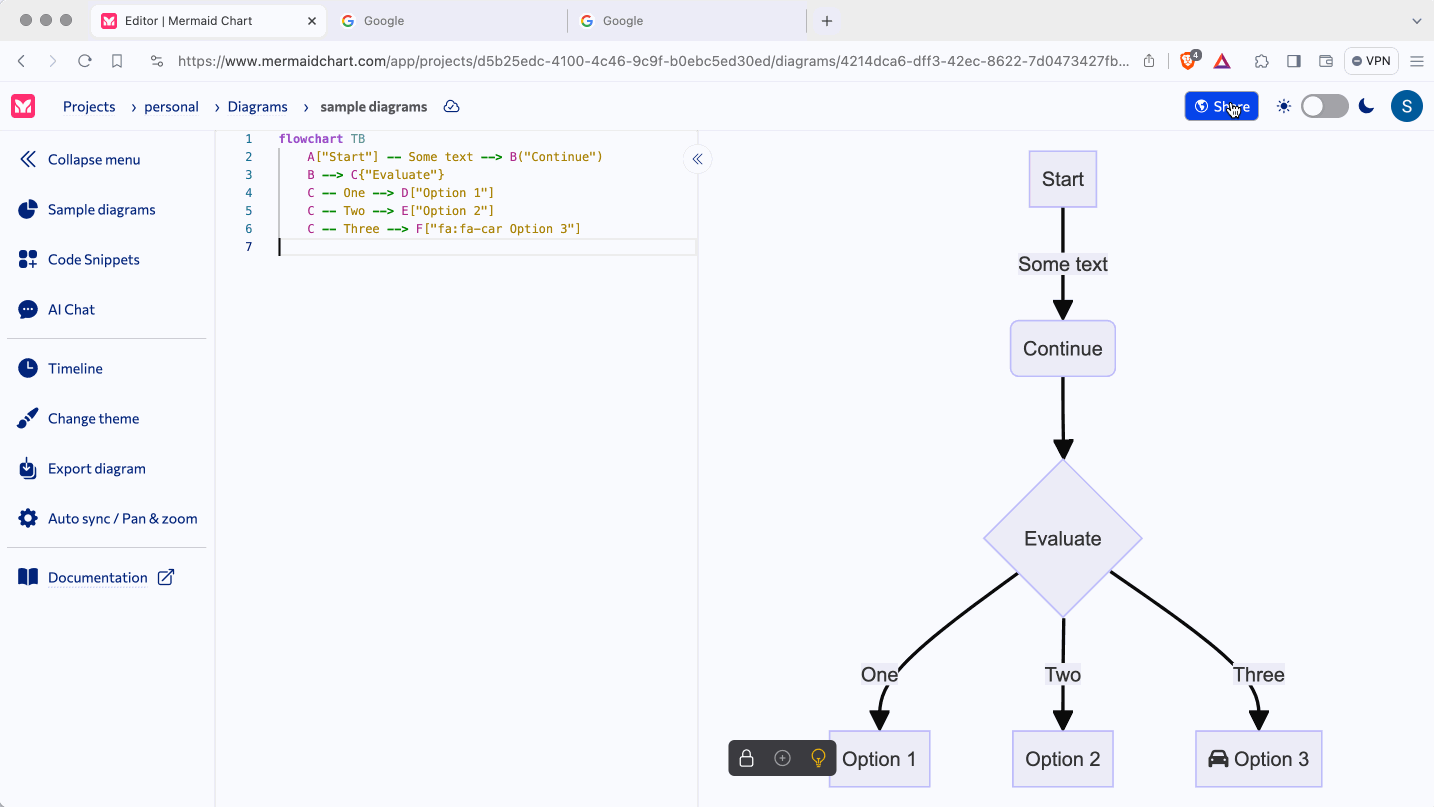Select the car Option 3 node
The width and height of the screenshot is (1434, 807).
pyautogui.click(x=1258, y=759)
